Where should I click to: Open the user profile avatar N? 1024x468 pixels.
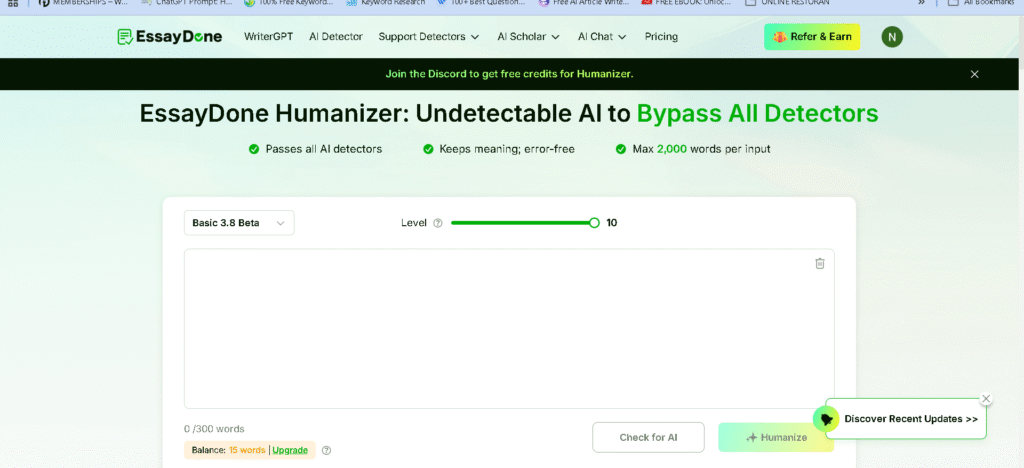coord(891,37)
